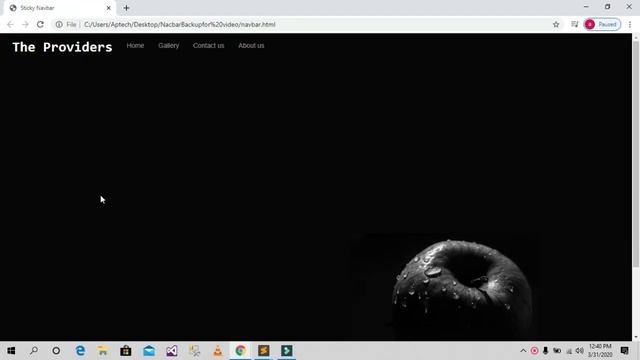Open volume control tray icon
Viewport: 640px width, 360px height.
pyautogui.click(x=580, y=351)
